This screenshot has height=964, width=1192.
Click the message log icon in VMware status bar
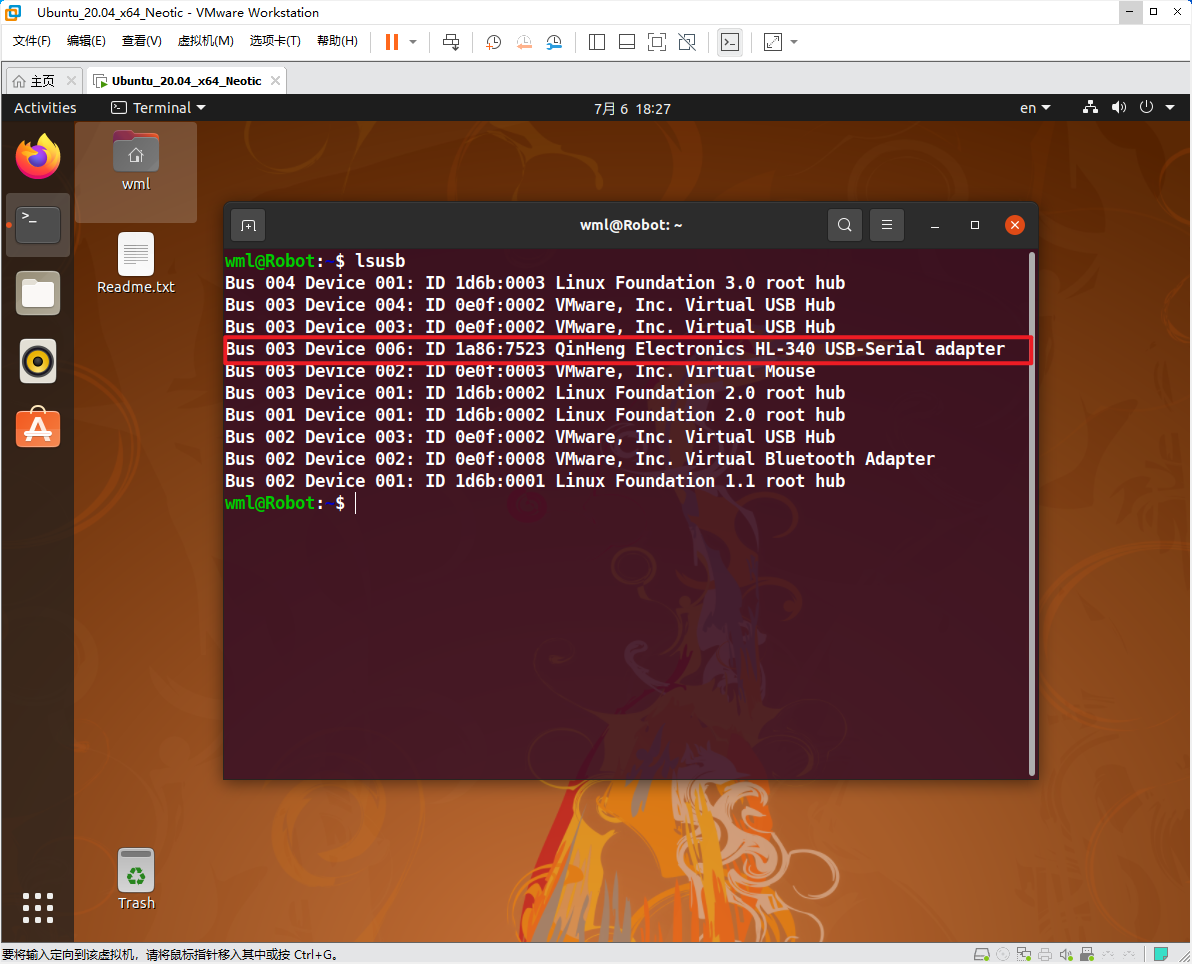[x=1161, y=954]
